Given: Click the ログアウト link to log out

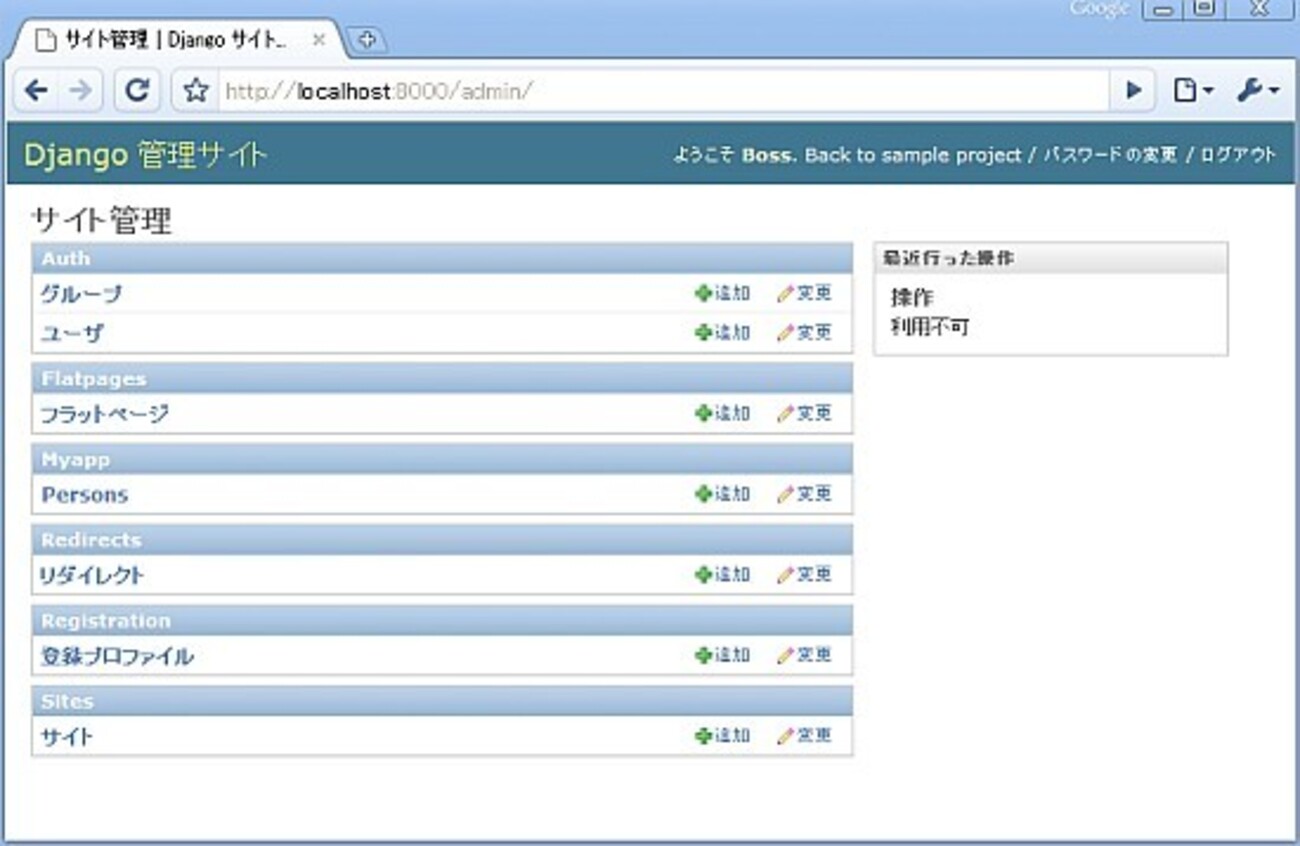Looking at the screenshot, I should pyautogui.click(x=1238, y=155).
